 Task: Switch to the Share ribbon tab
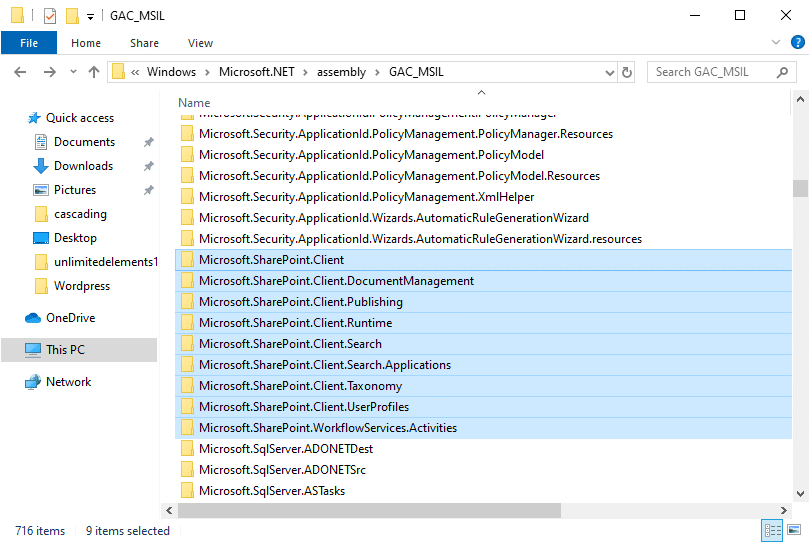click(x=144, y=43)
